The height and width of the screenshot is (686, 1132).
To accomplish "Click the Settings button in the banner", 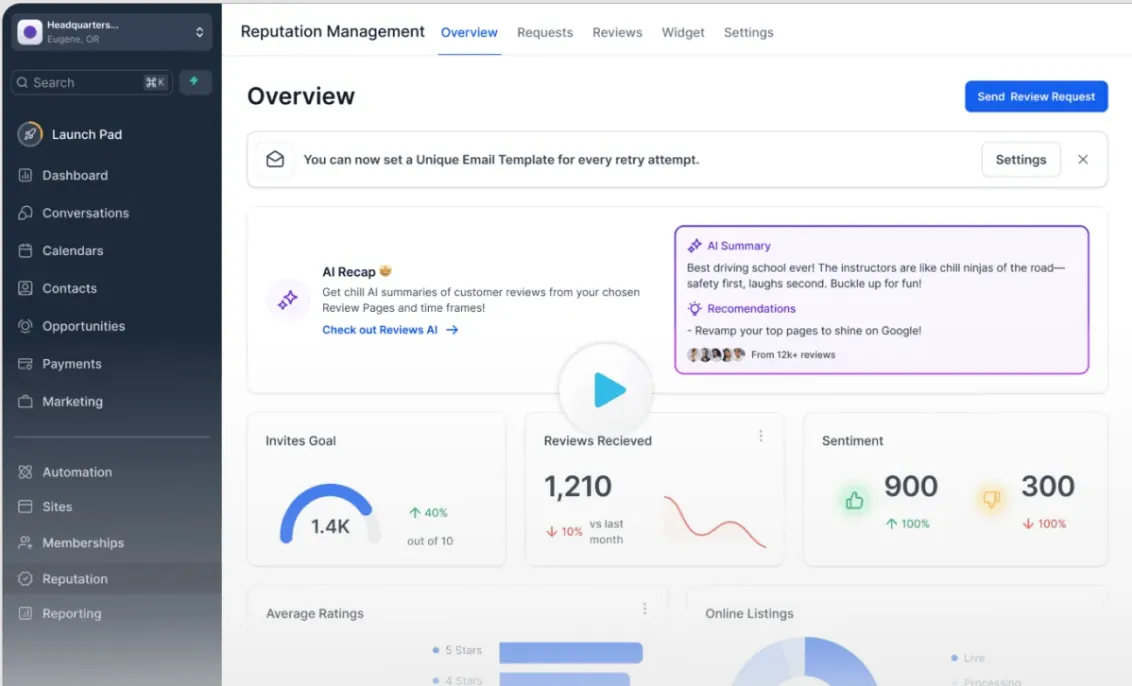I will (x=1021, y=160).
